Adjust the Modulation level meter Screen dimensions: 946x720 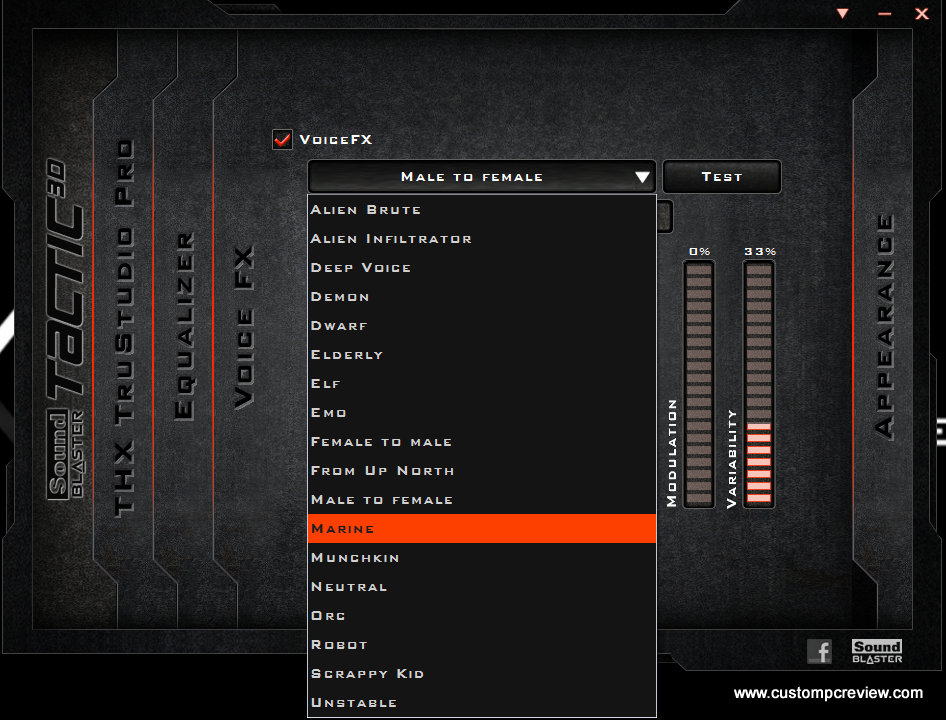(x=699, y=384)
